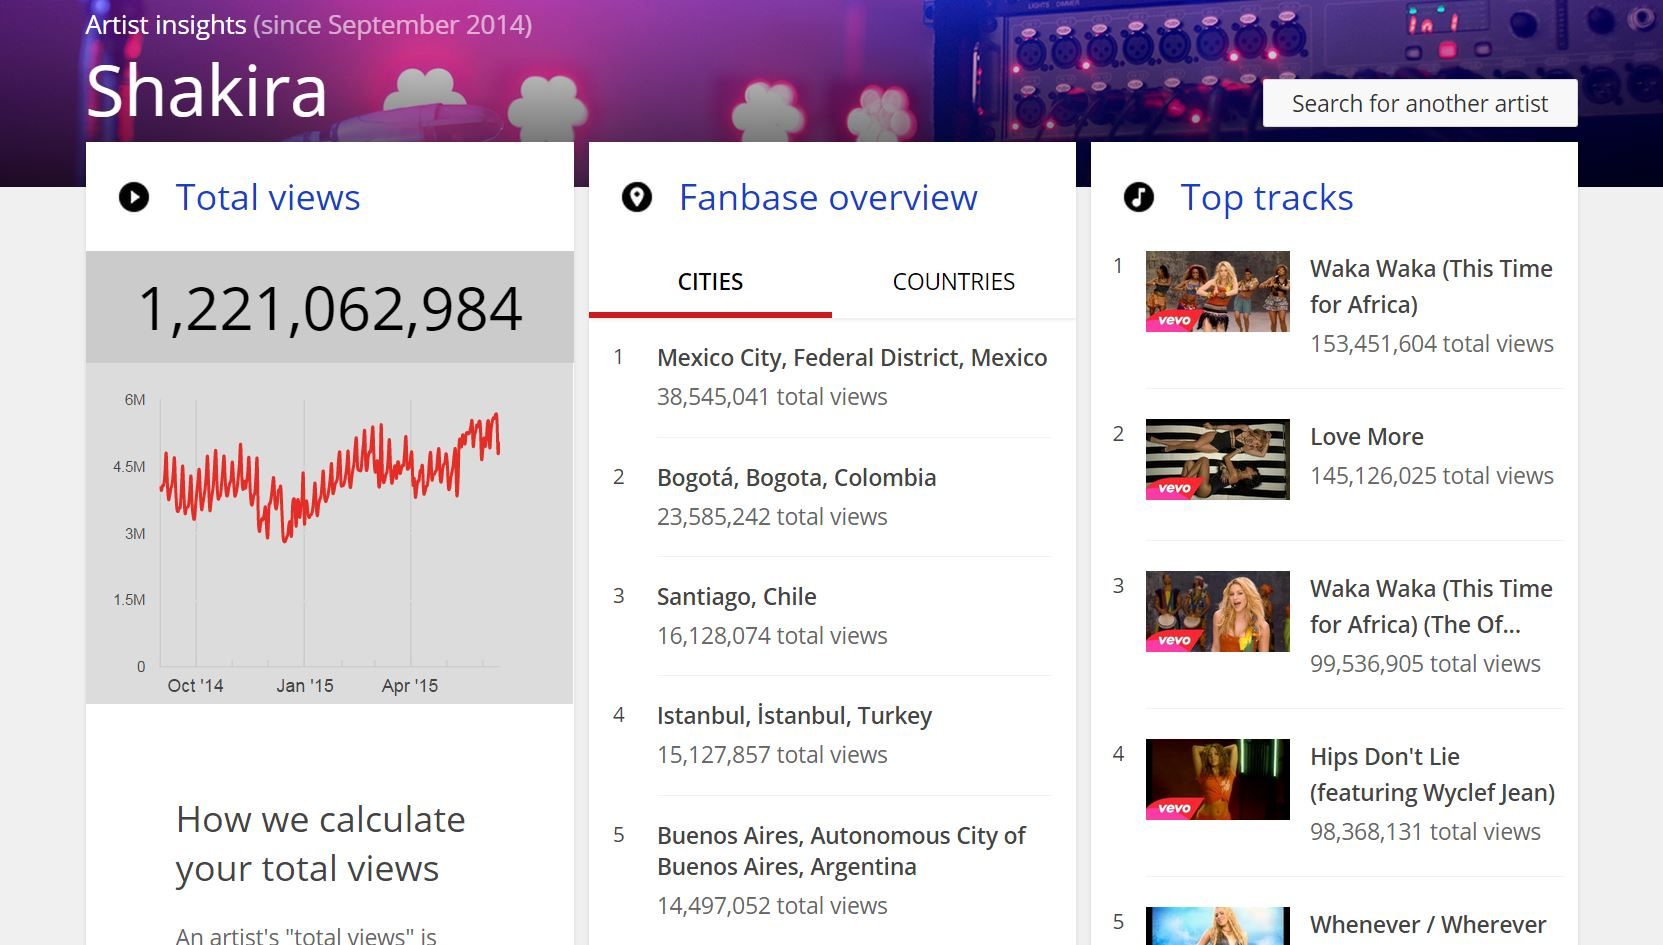
Task: Click the Istanbul, Turkey city link
Action: point(794,715)
